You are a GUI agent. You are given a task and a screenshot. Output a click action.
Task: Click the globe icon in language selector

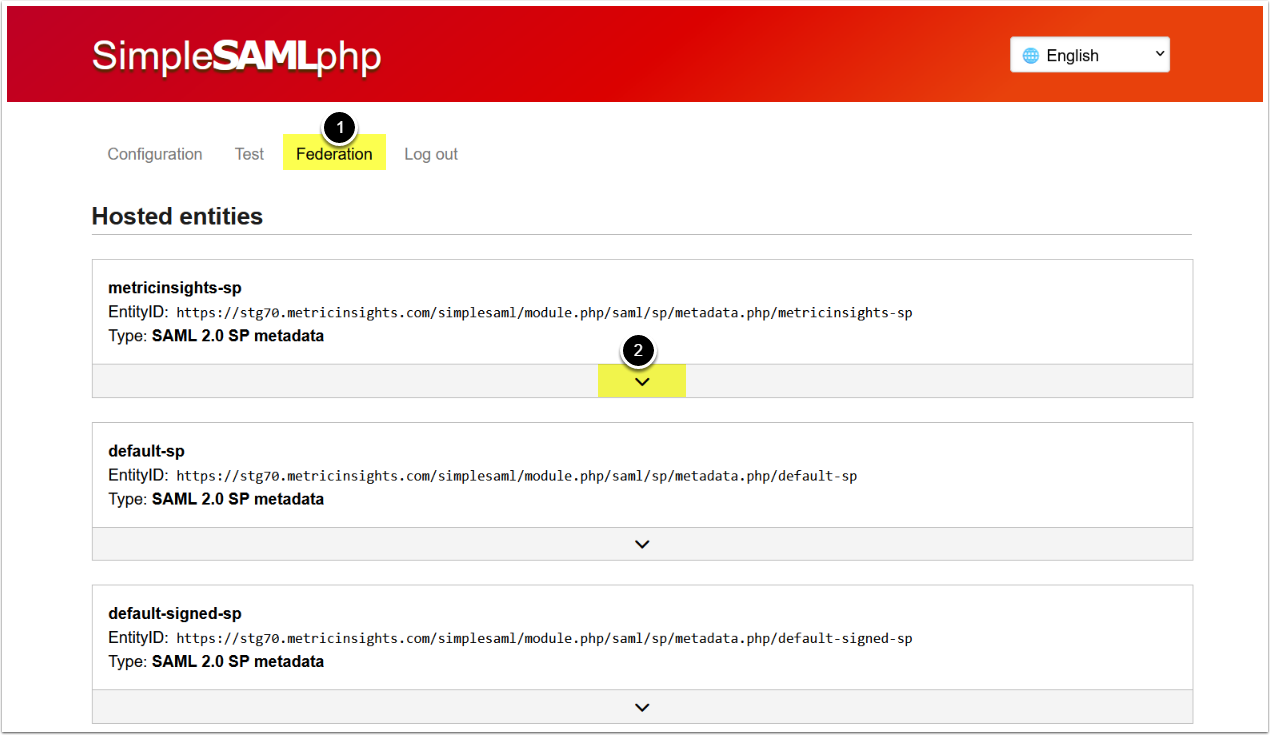(1030, 56)
